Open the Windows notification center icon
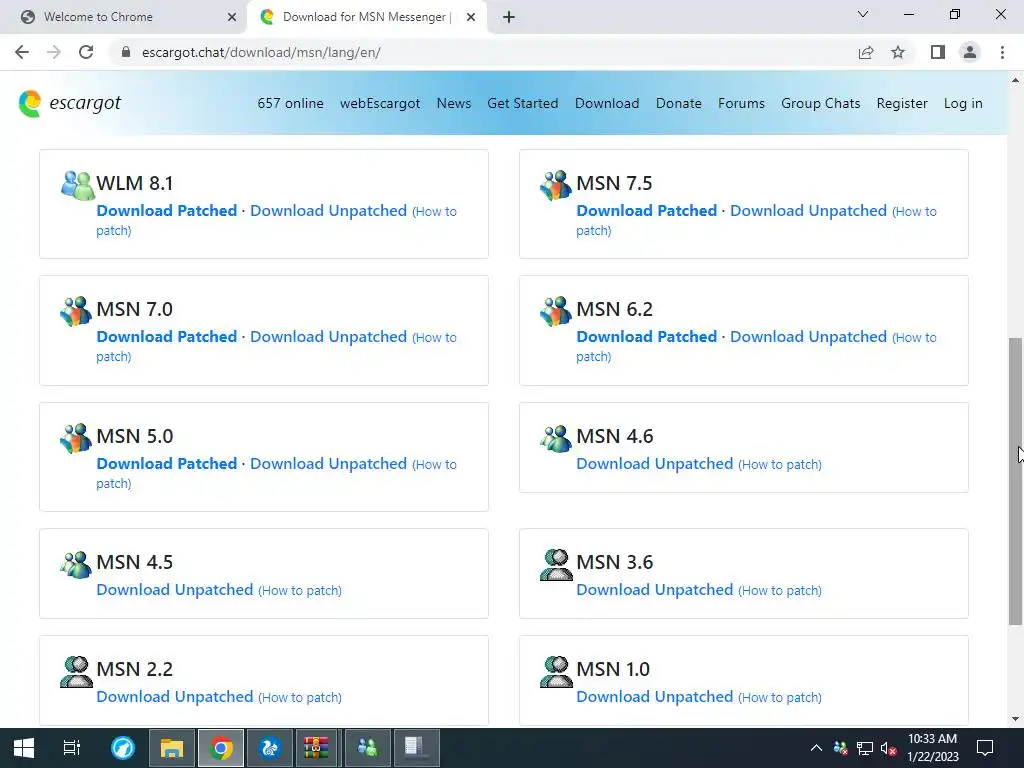Image resolution: width=1024 pixels, height=768 pixels. [985, 748]
